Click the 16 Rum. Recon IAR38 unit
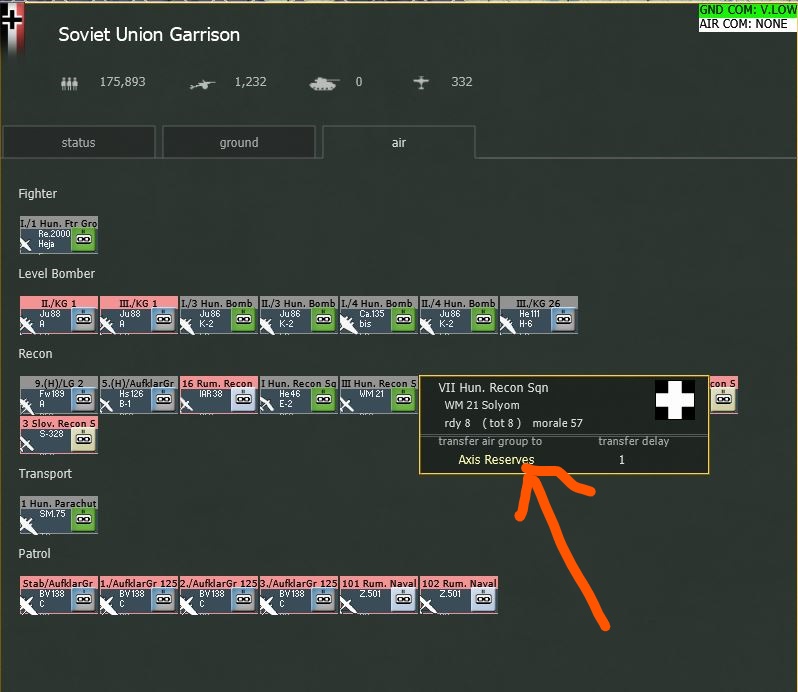The width and height of the screenshot is (798, 692). point(219,395)
